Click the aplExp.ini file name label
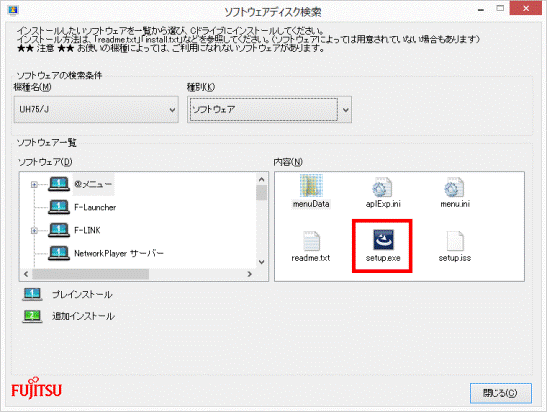 [383, 204]
